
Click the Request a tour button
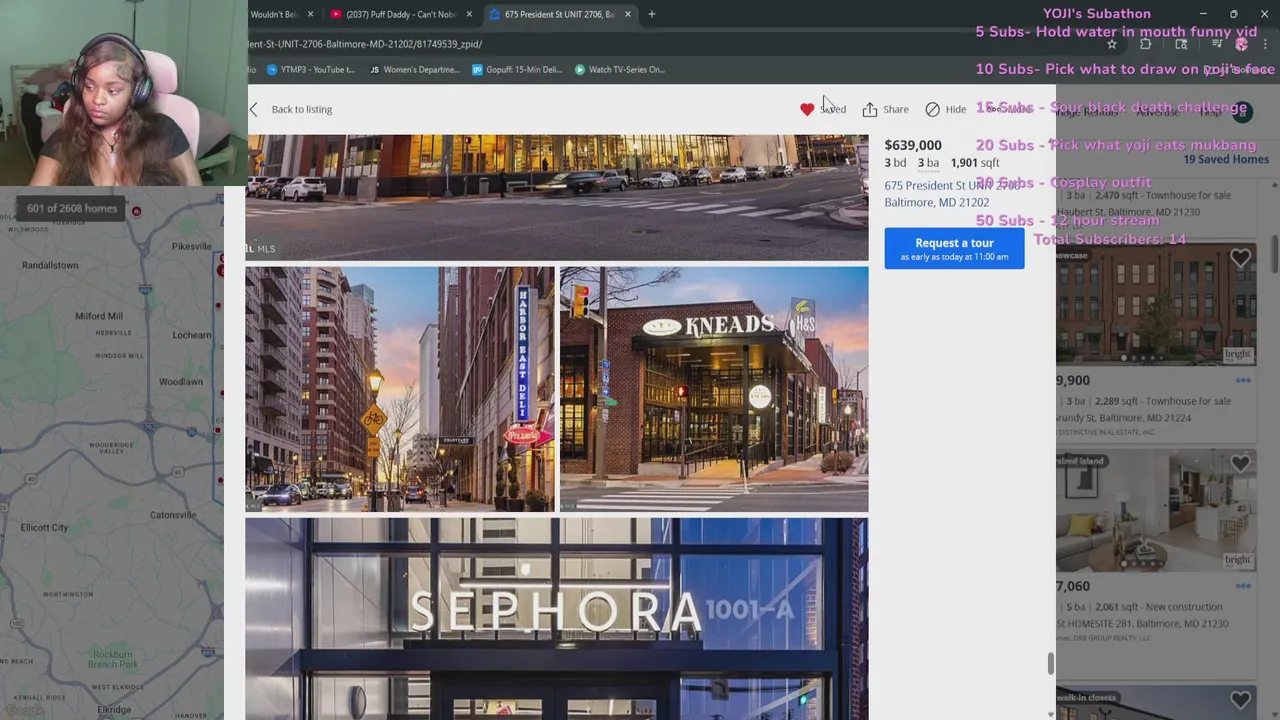point(954,248)
